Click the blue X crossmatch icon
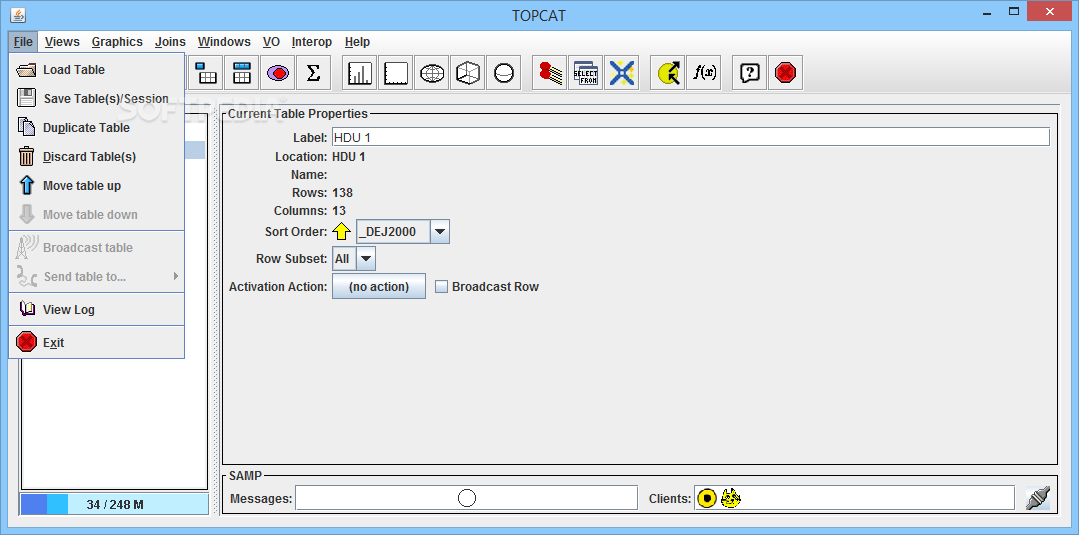Screen dimensions: 1079x535 click(x=621, y=72)
